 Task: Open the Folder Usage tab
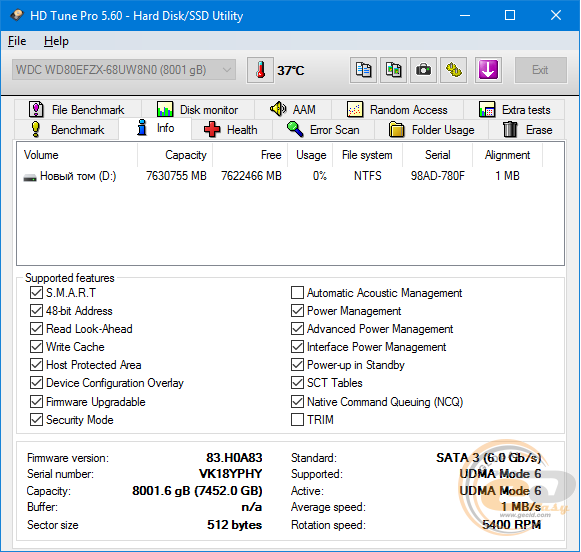[431, 130]
